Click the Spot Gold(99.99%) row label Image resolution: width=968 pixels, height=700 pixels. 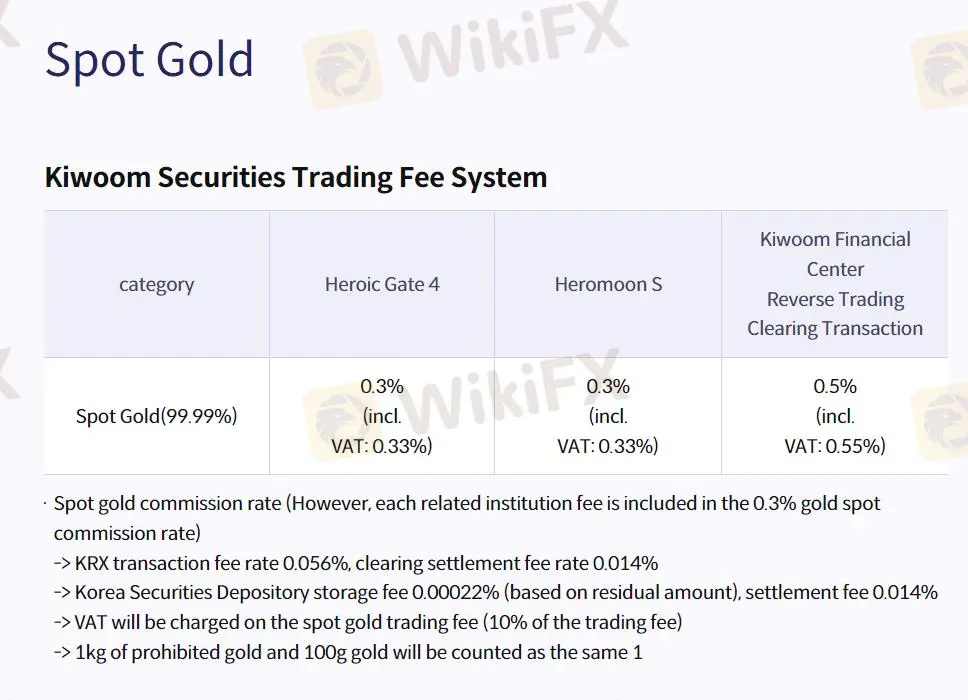[x=156, y=416]
